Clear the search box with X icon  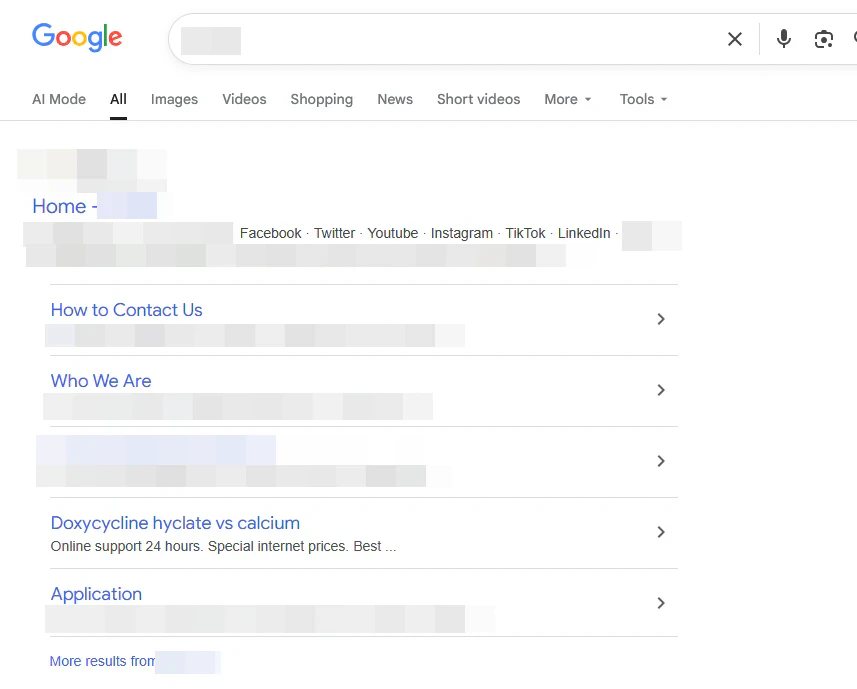click(735, 39)
